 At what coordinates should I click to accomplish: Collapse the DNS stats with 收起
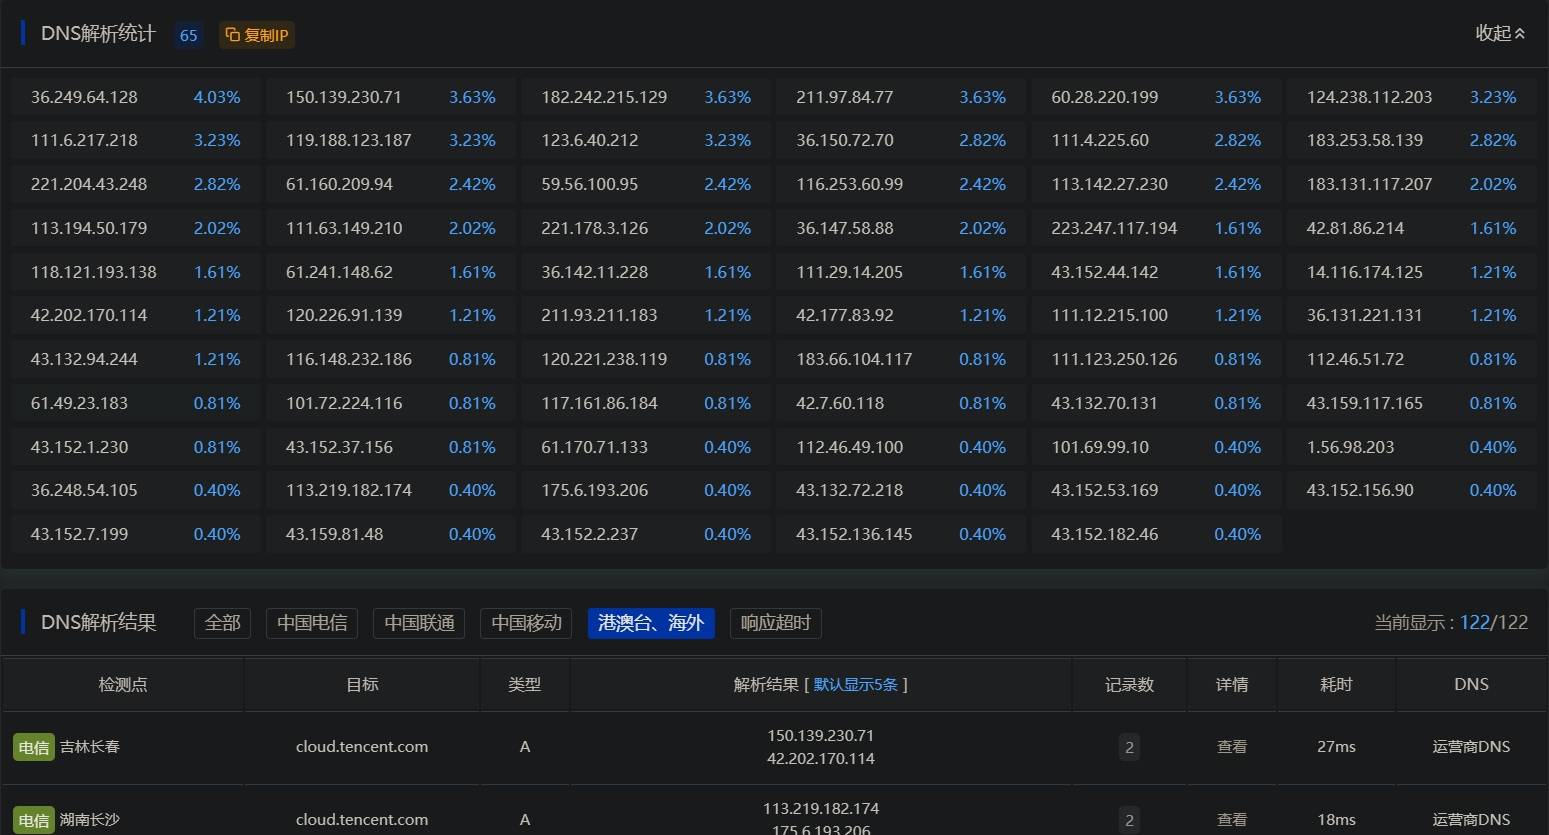point(1500,33)
